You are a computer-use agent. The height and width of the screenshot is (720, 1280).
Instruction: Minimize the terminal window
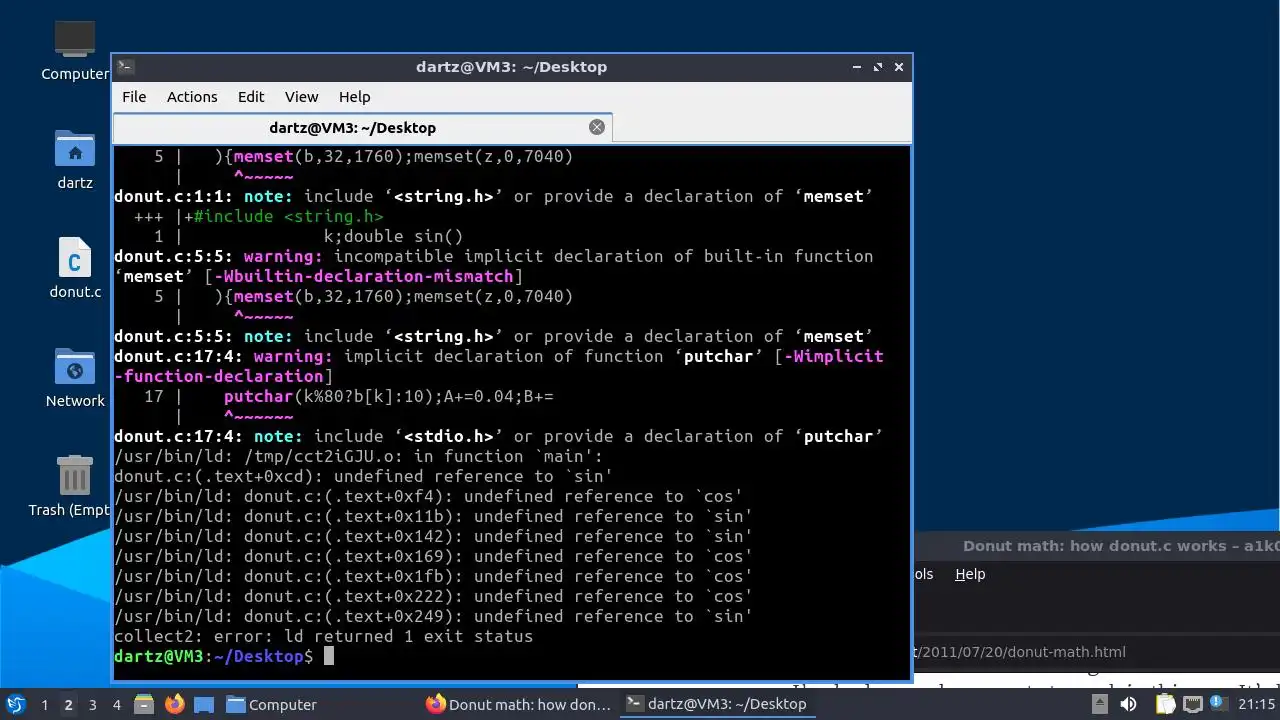pos(857,67)
